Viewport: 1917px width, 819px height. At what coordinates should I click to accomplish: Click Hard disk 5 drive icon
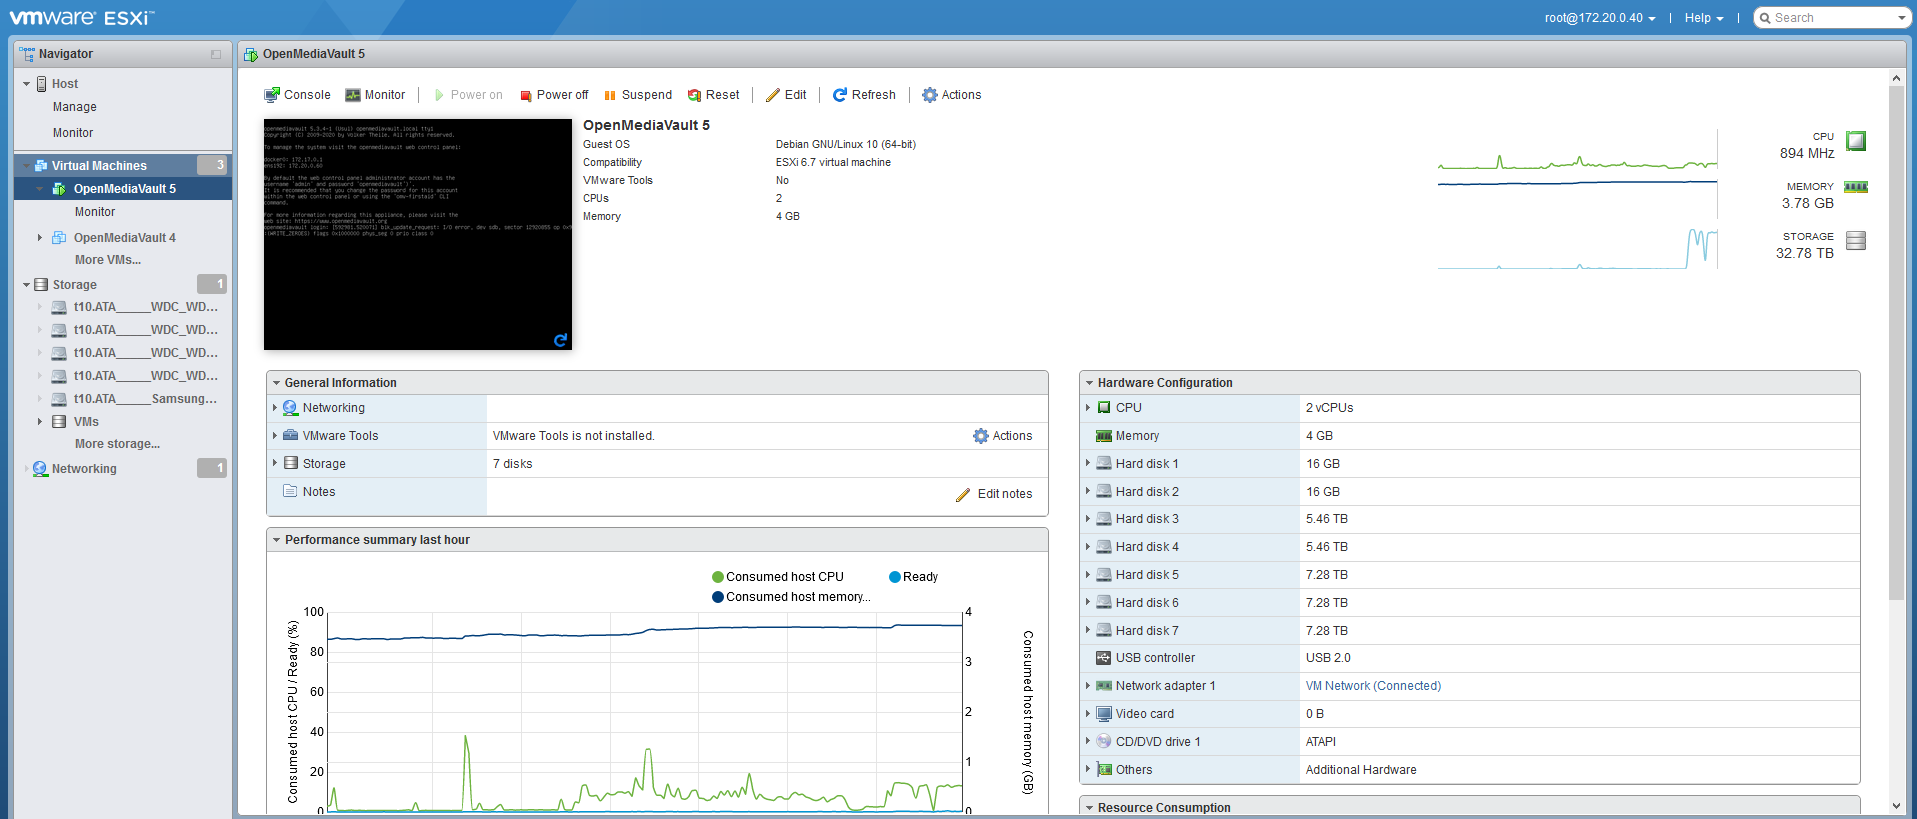(1104, 575)
